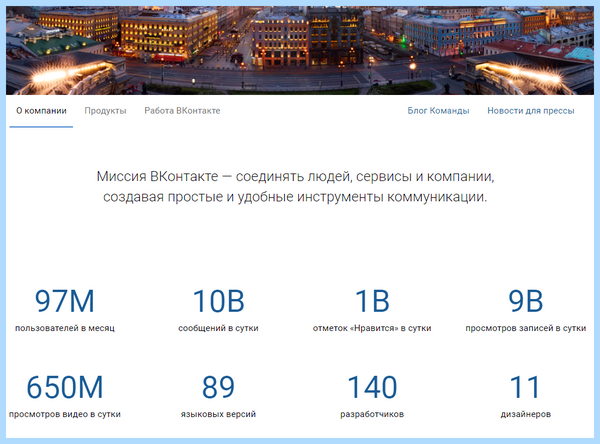Click the city panorama header image
The image size is (600, 444).
point(300,50)
